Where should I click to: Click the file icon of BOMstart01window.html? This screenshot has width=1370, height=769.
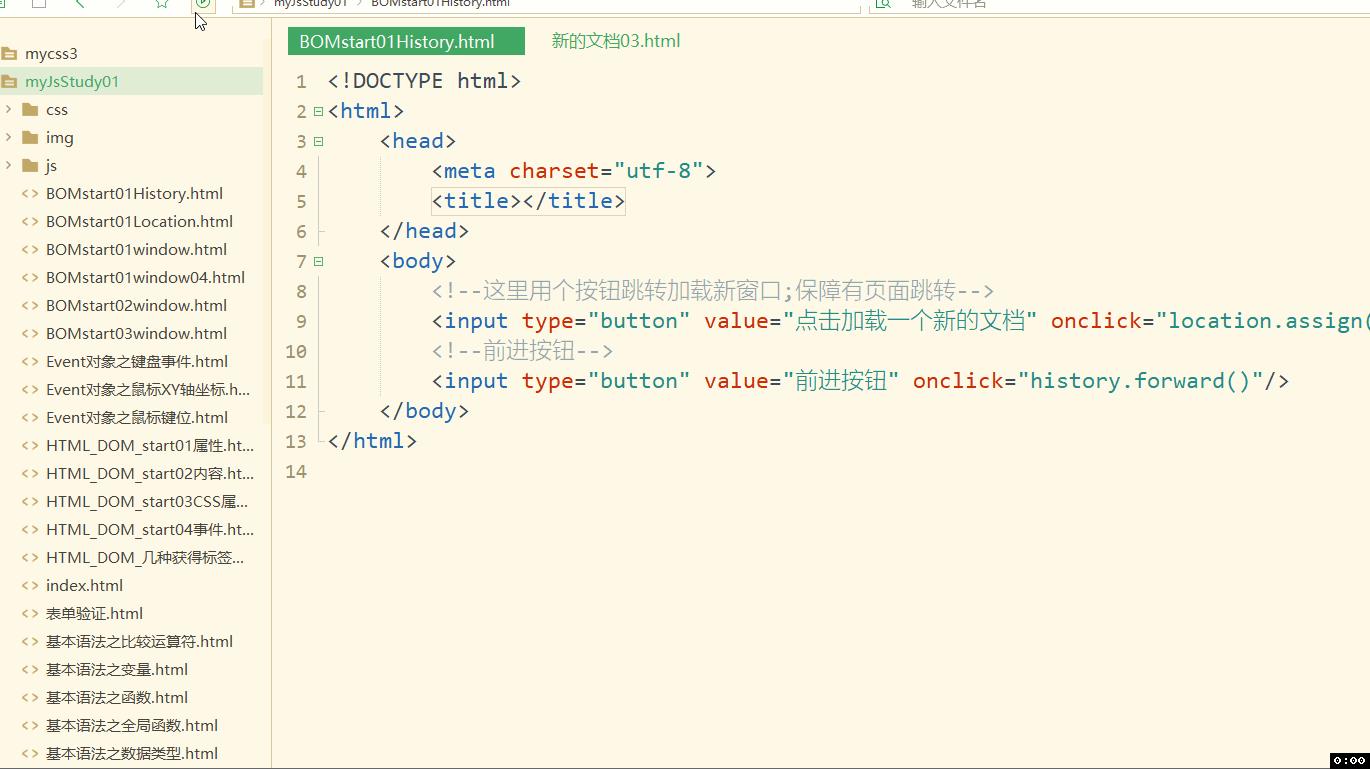[x=30, y=250]
